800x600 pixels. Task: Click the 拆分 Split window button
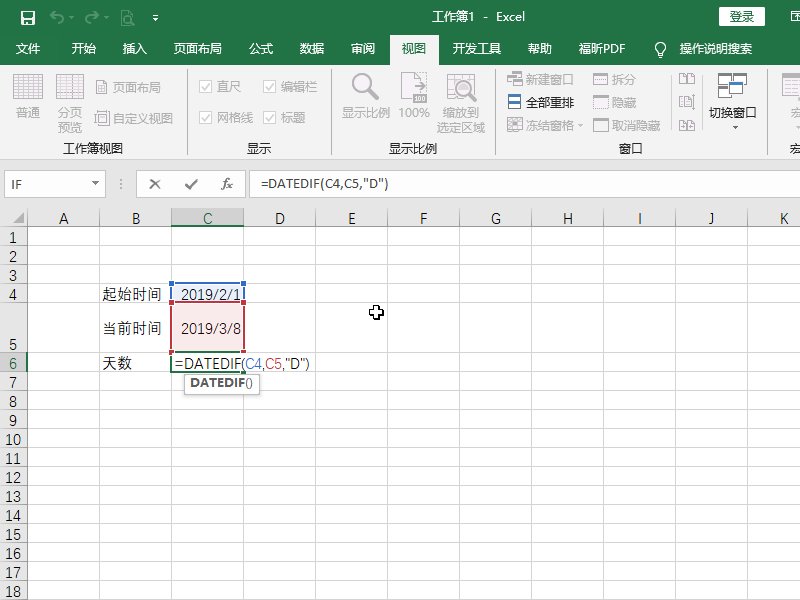618,78
